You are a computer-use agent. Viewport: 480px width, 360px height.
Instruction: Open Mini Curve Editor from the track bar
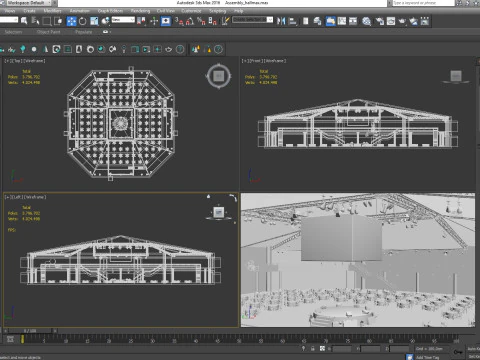click(10, 339)
